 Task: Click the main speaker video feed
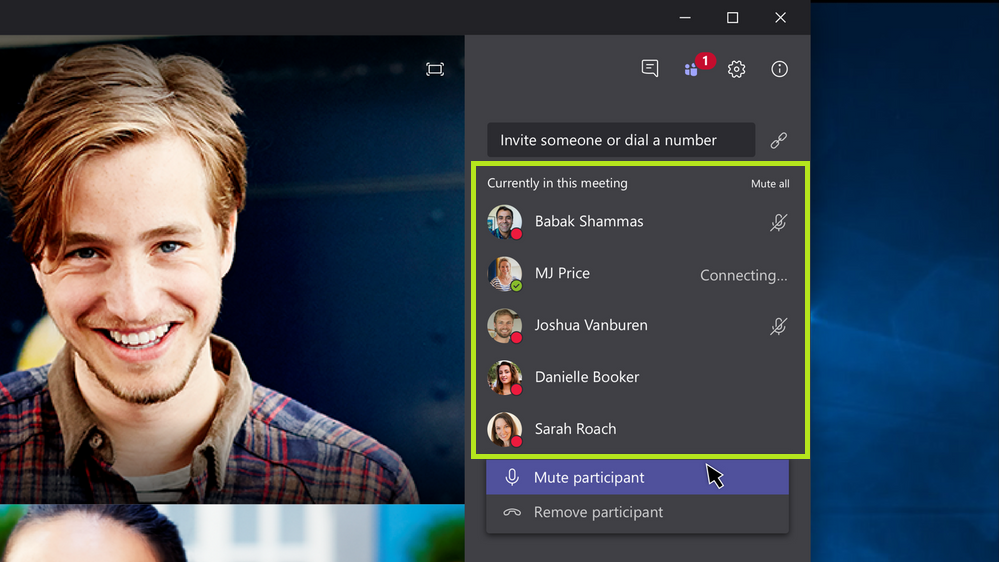pyautogui.click(x=232, y=269)
